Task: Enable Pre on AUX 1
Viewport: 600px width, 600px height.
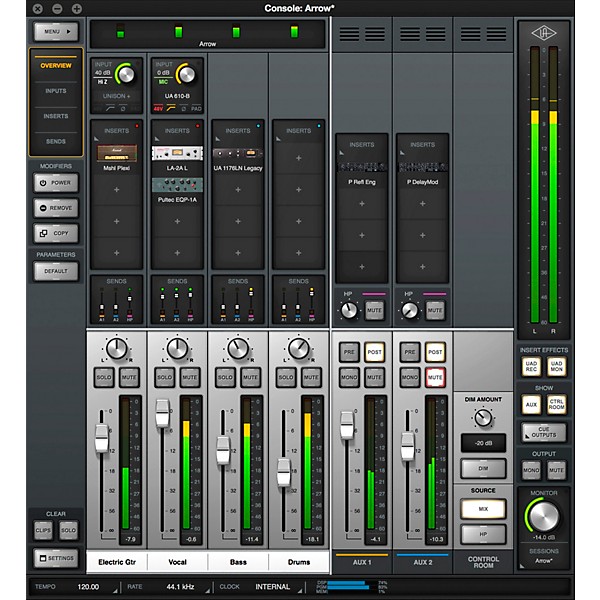Action: (349, 352)
